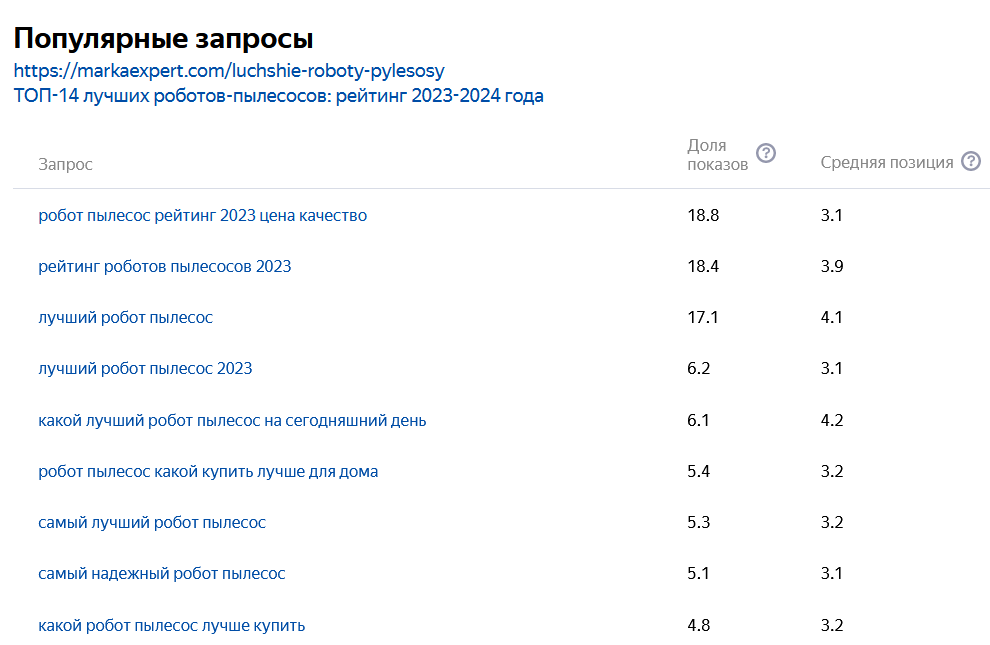Select the share value 18.4
Image resolution: width=990 pixels, height=645 pixels.
click(703, 266)
